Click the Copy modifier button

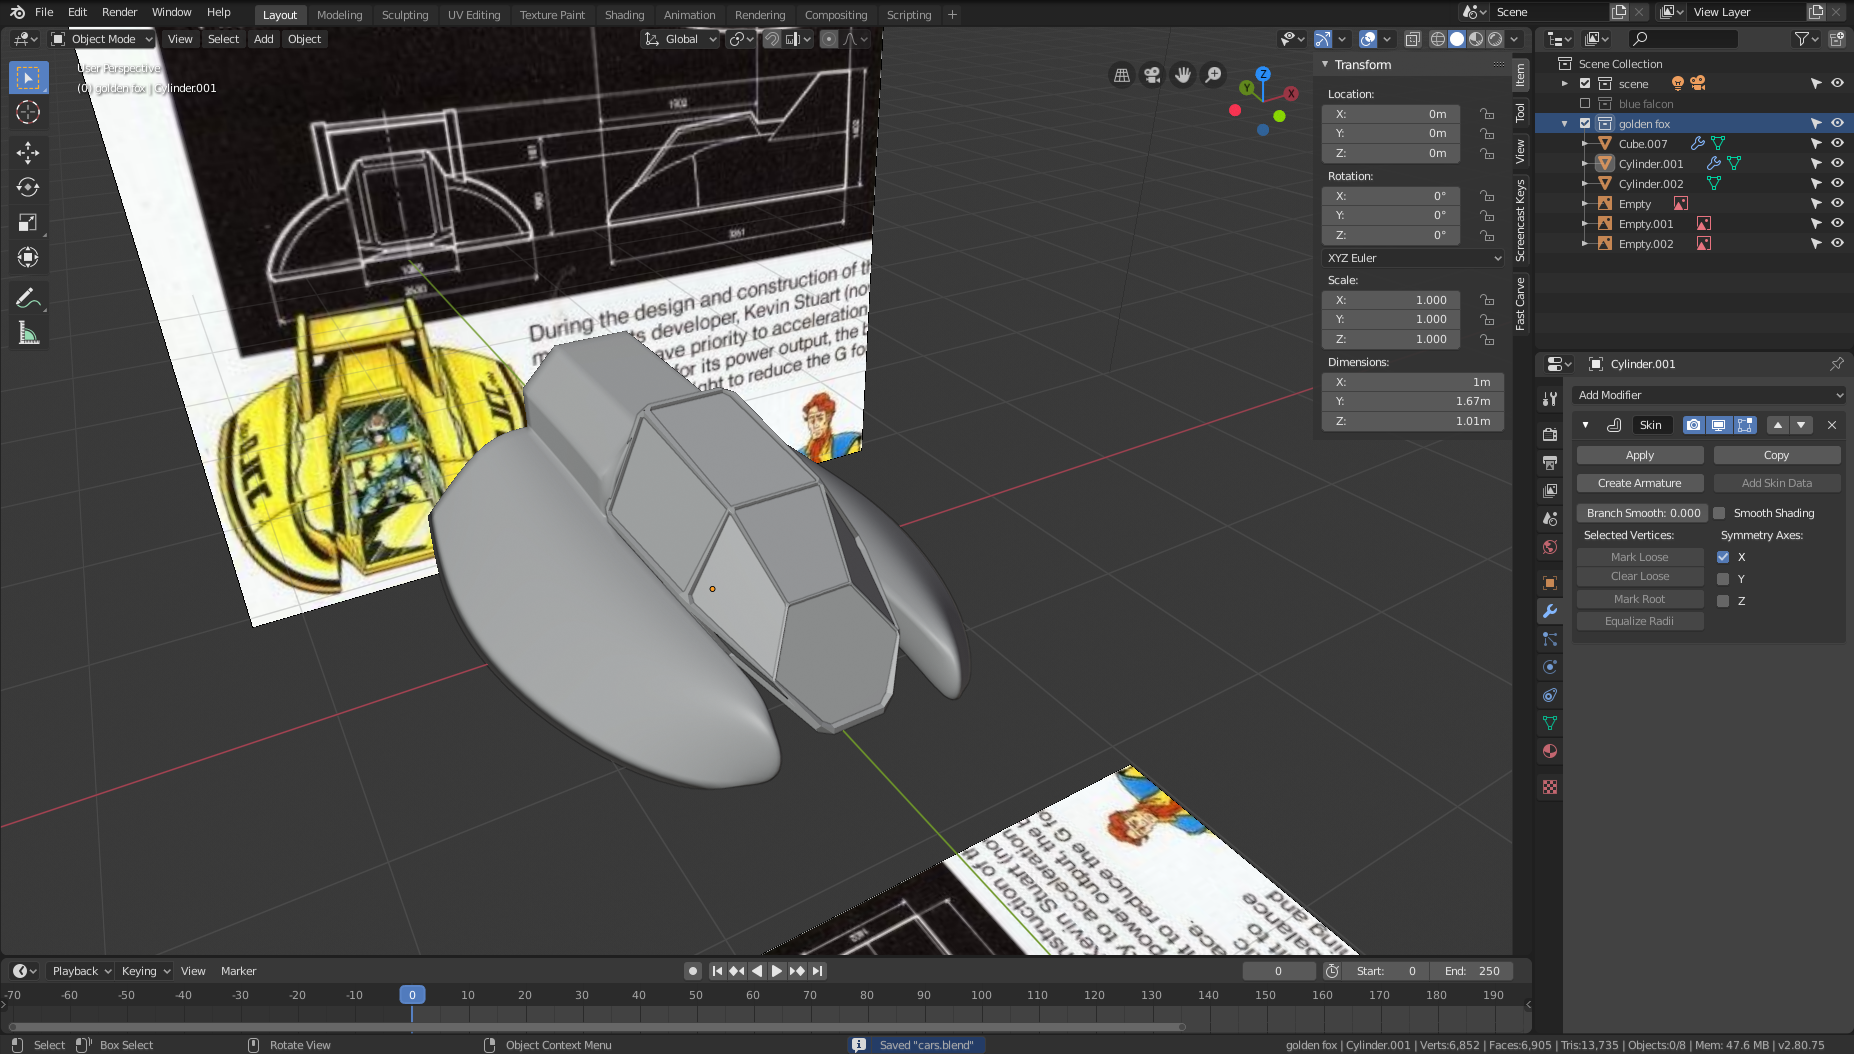(x=1777, y=455)
